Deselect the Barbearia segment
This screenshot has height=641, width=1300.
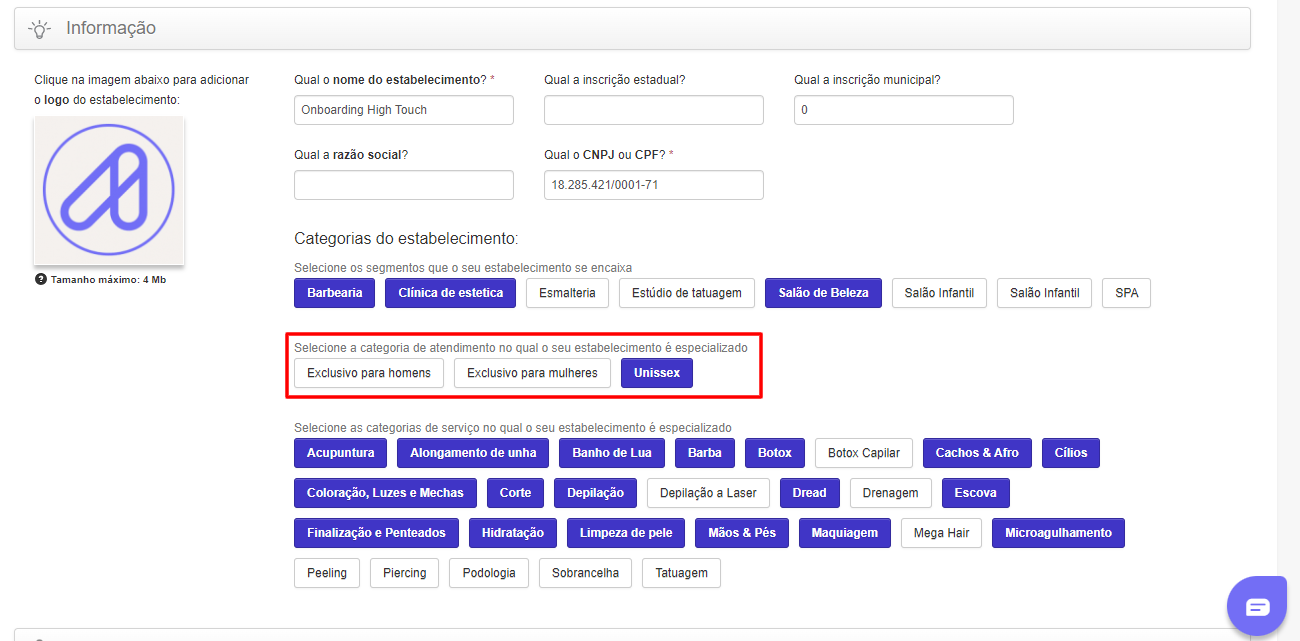(x=335, y=293)
